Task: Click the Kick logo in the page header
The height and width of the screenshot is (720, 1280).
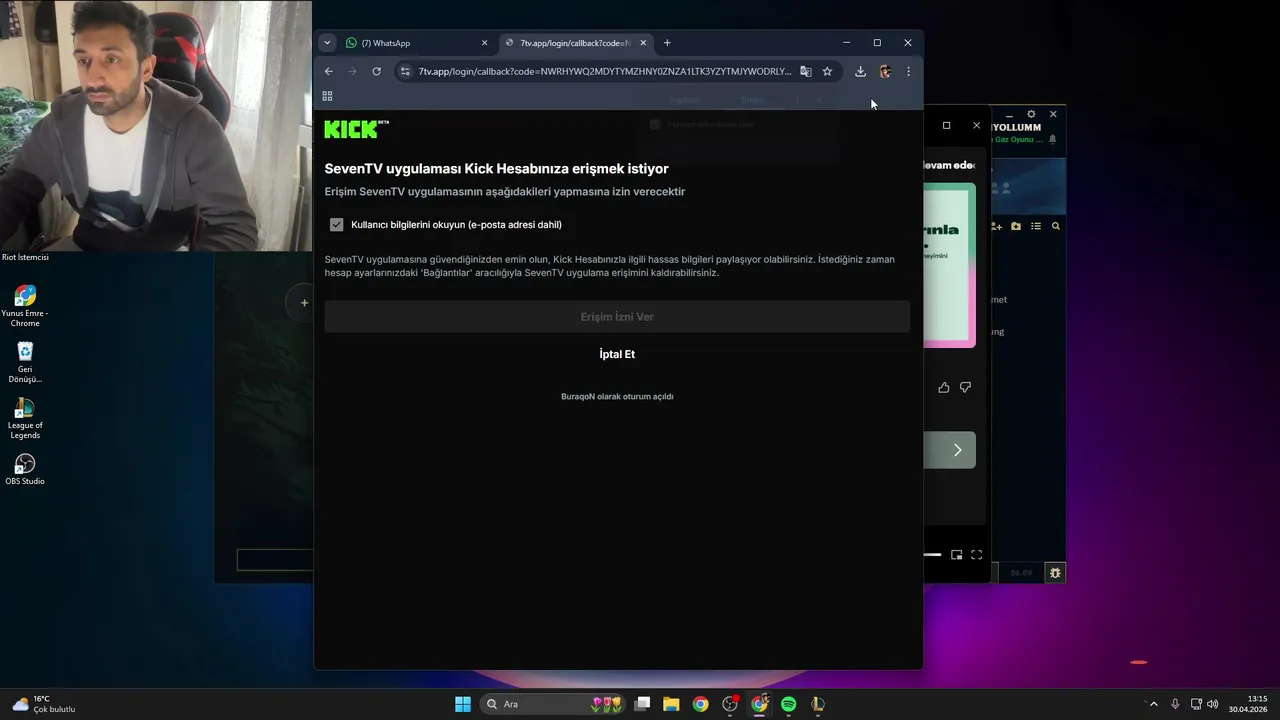Action: click(356, 129)
